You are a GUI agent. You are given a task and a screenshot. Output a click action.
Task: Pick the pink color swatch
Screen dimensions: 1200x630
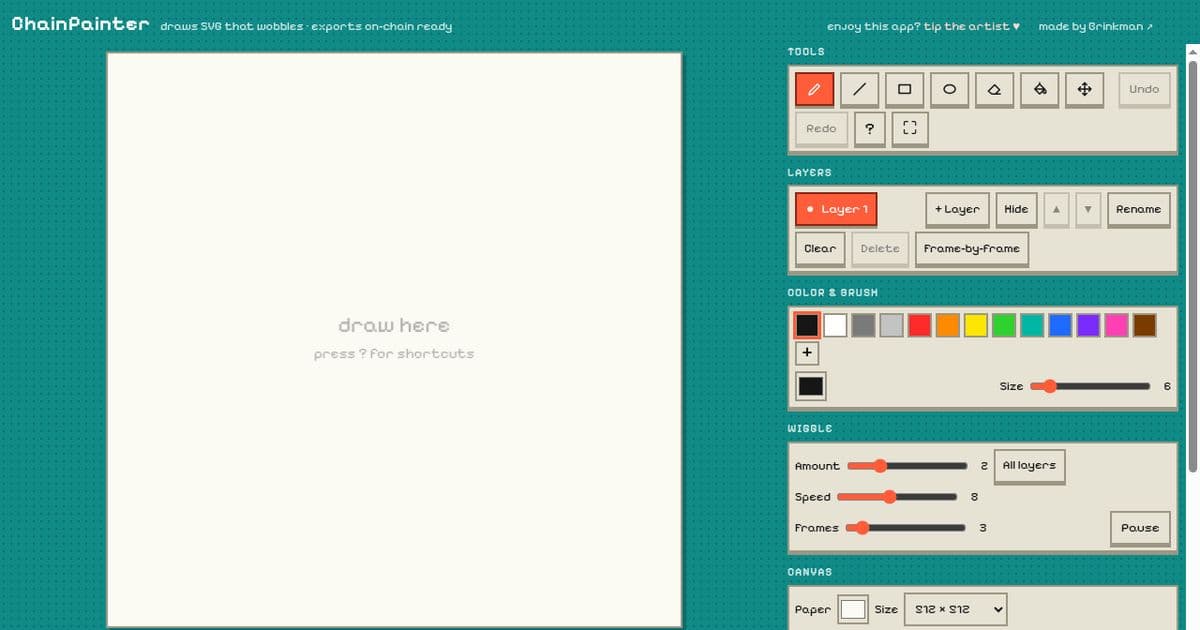point(1116,325)
